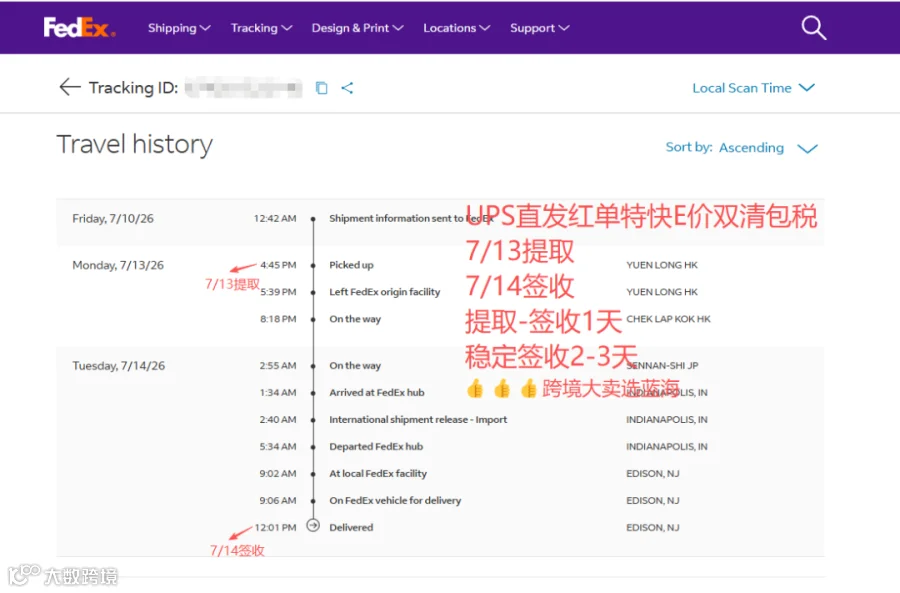The image size is (900, 593).
Task: Click the 'Travel history' heading
Action: click(134, 144)
